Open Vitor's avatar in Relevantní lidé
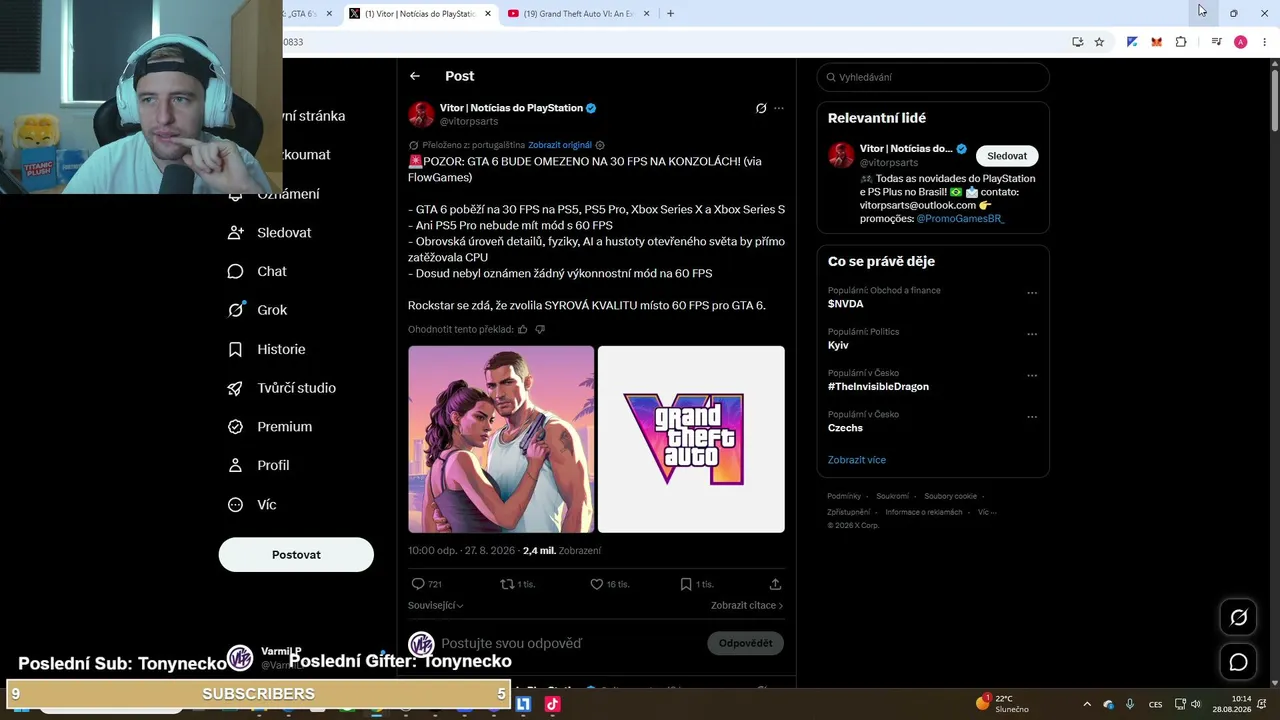Screen dimensions: 1280x720 (x=841, y=155)
